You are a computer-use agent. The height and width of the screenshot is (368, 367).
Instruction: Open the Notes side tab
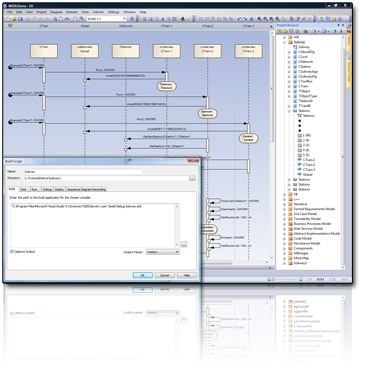point(349,41)
